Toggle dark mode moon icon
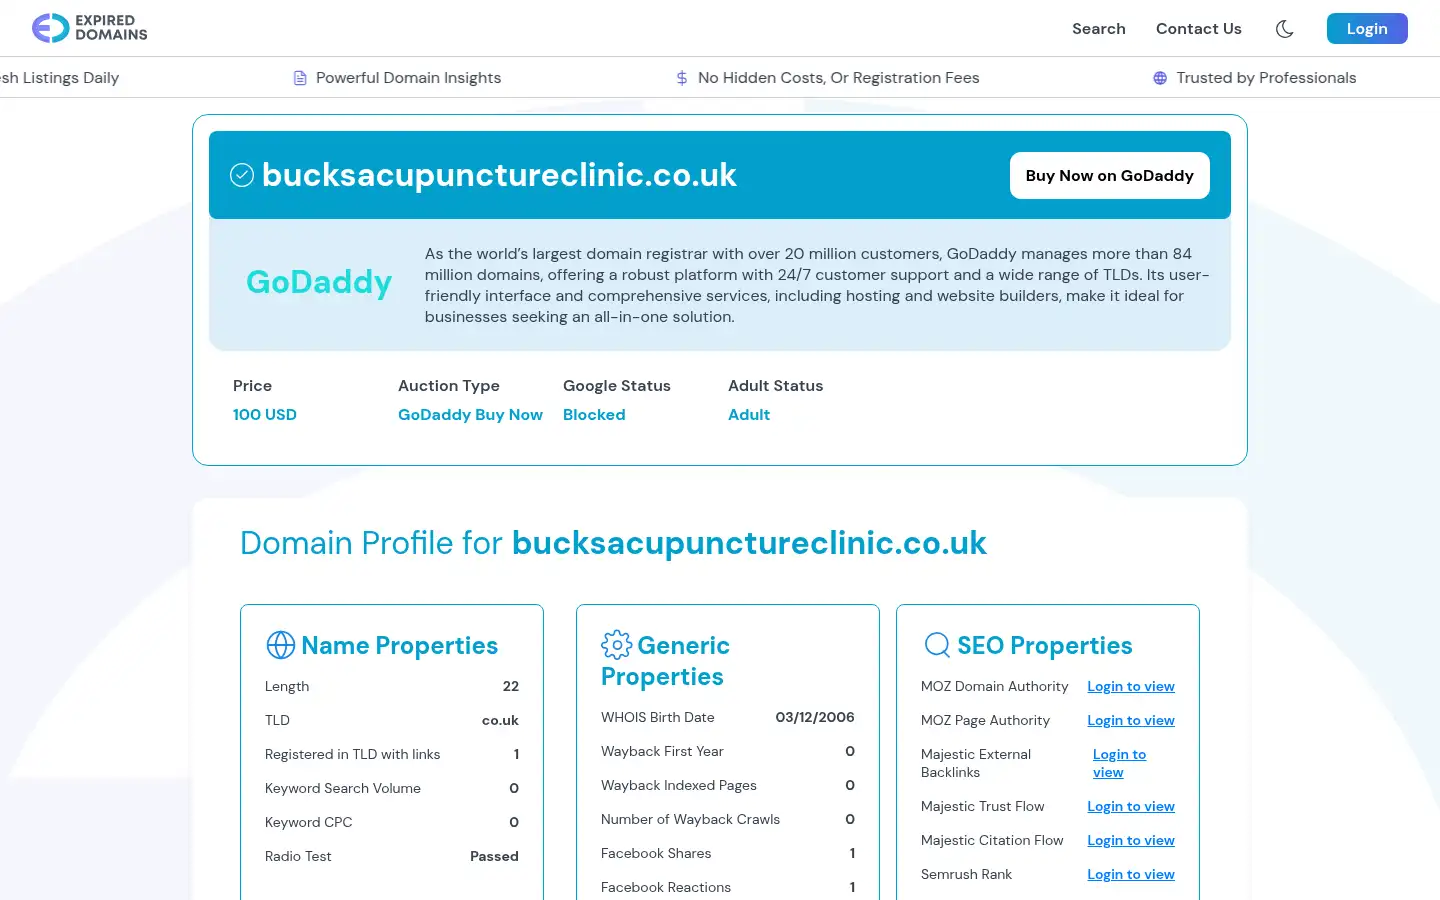The height and width of the screenshot is (900, 1440). (1285, 29)
